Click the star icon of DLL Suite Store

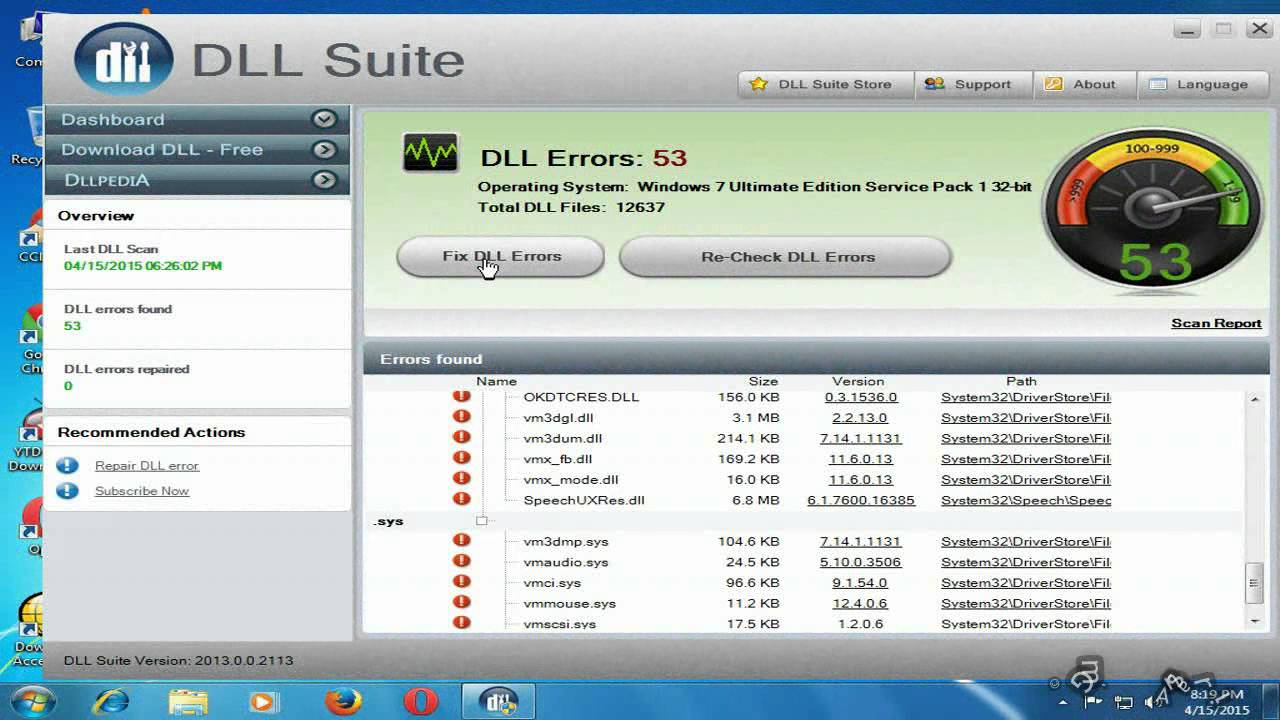tap(759, 84)
